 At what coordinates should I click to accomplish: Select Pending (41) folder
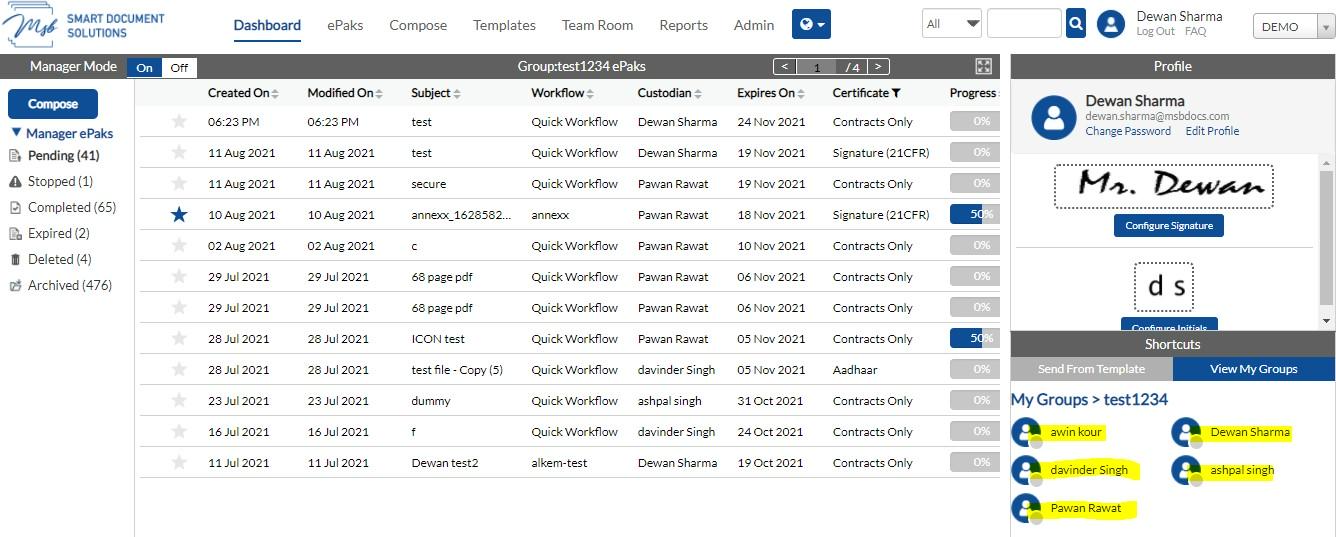coord(64,155)
